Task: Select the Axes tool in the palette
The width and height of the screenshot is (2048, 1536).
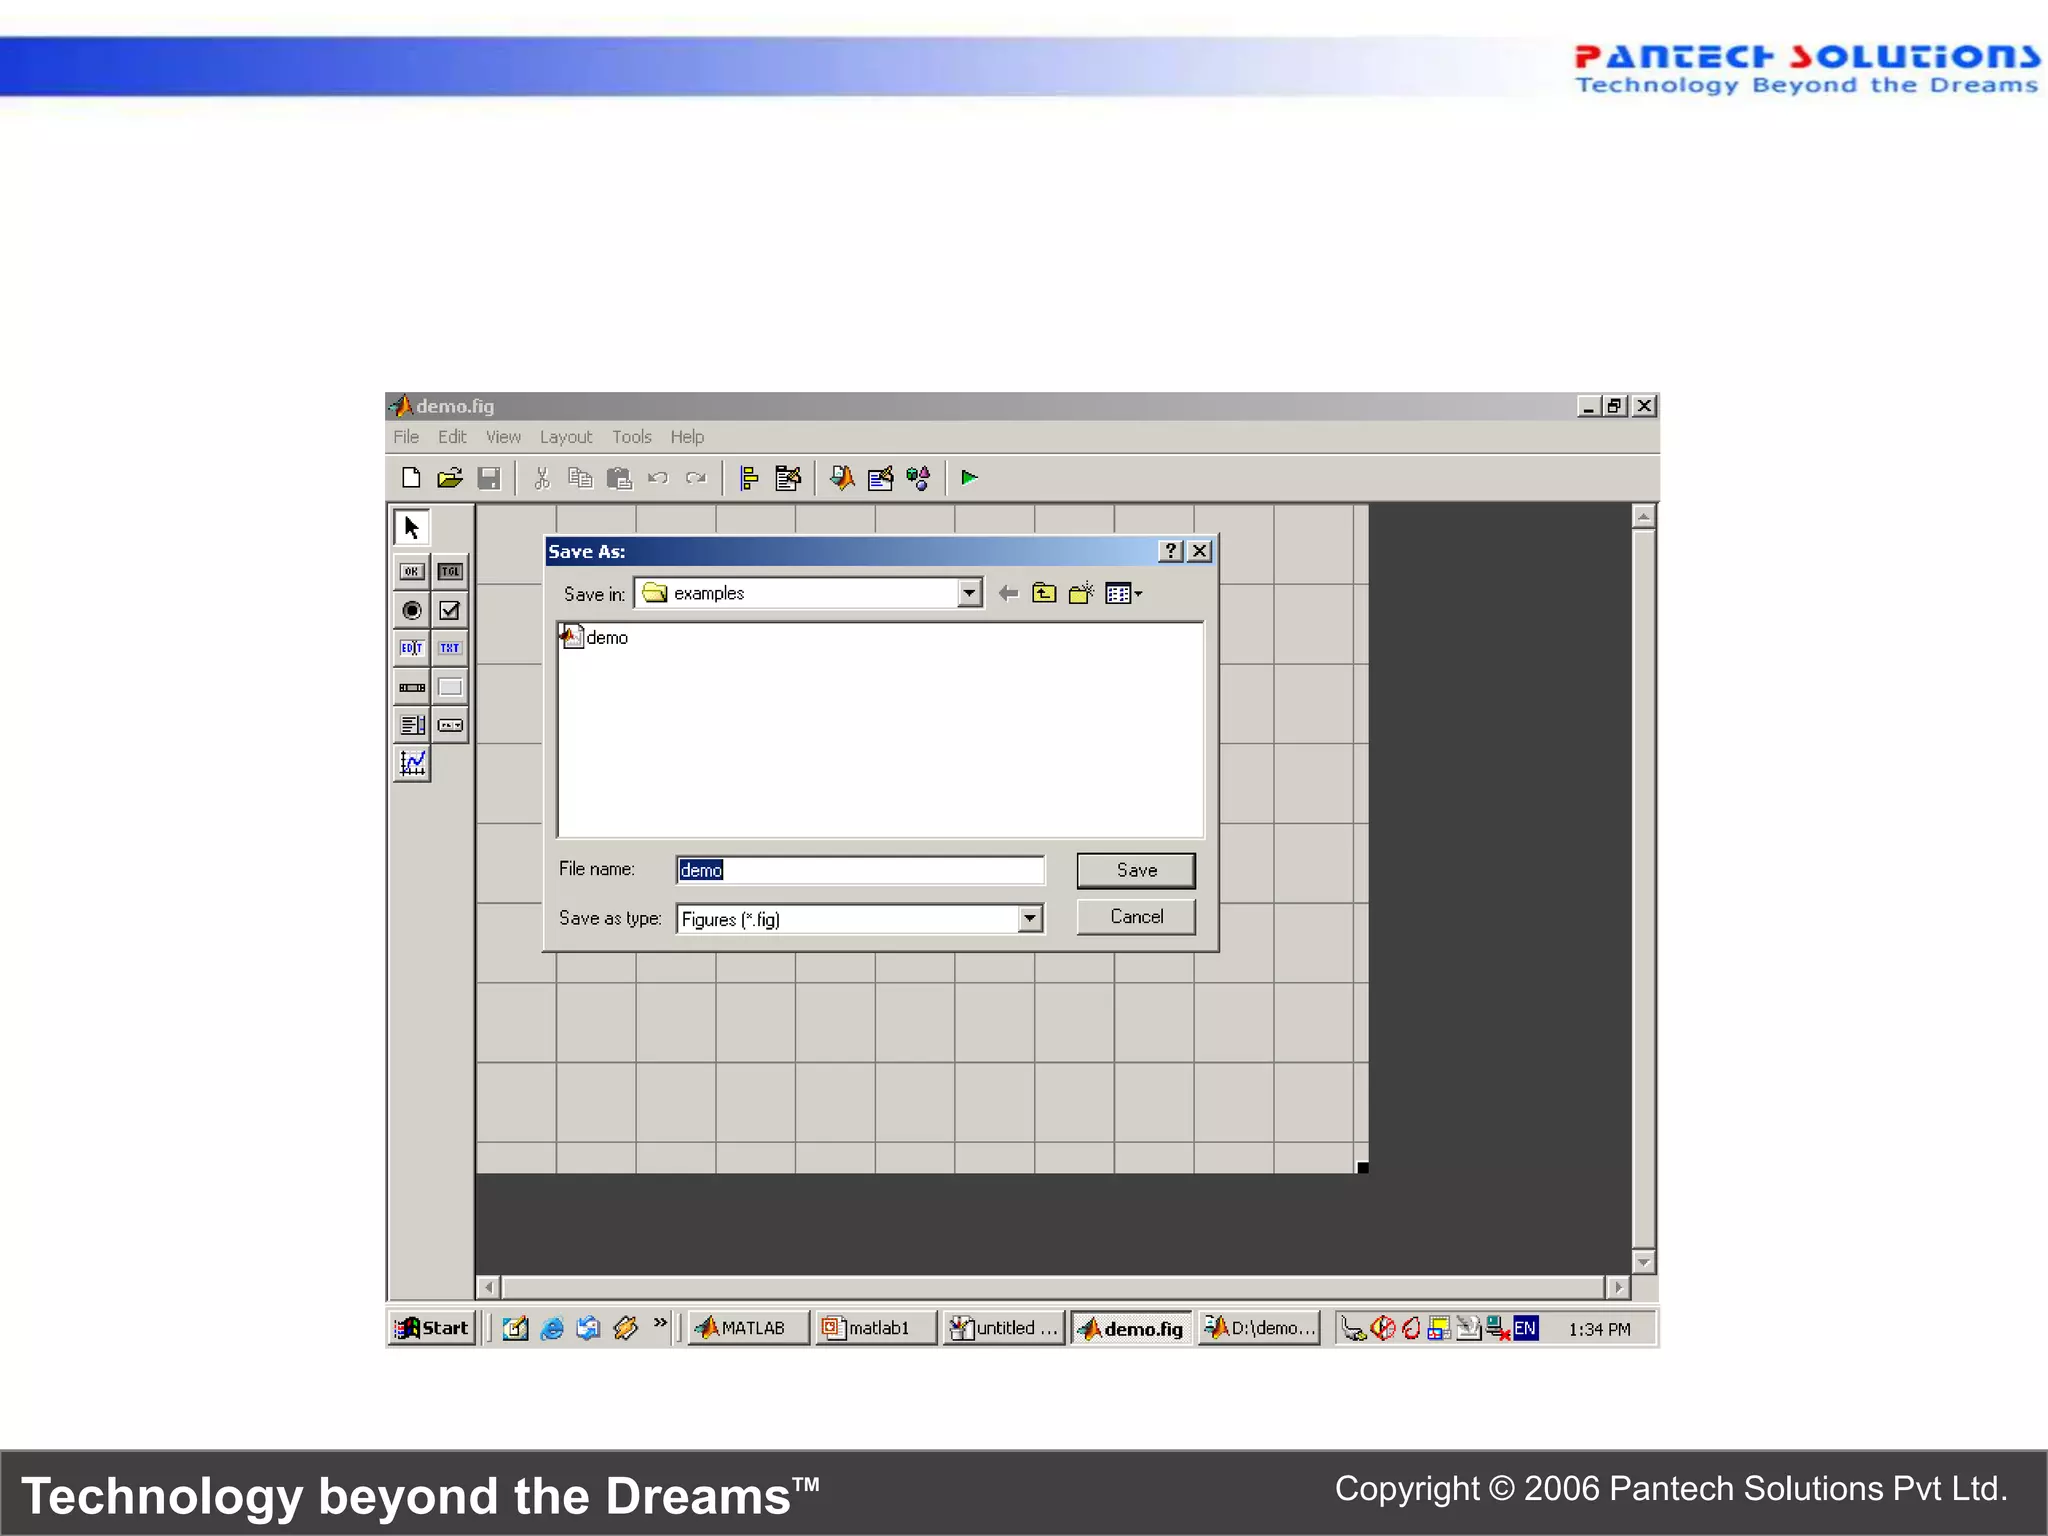Action: (x=412, y=763)
